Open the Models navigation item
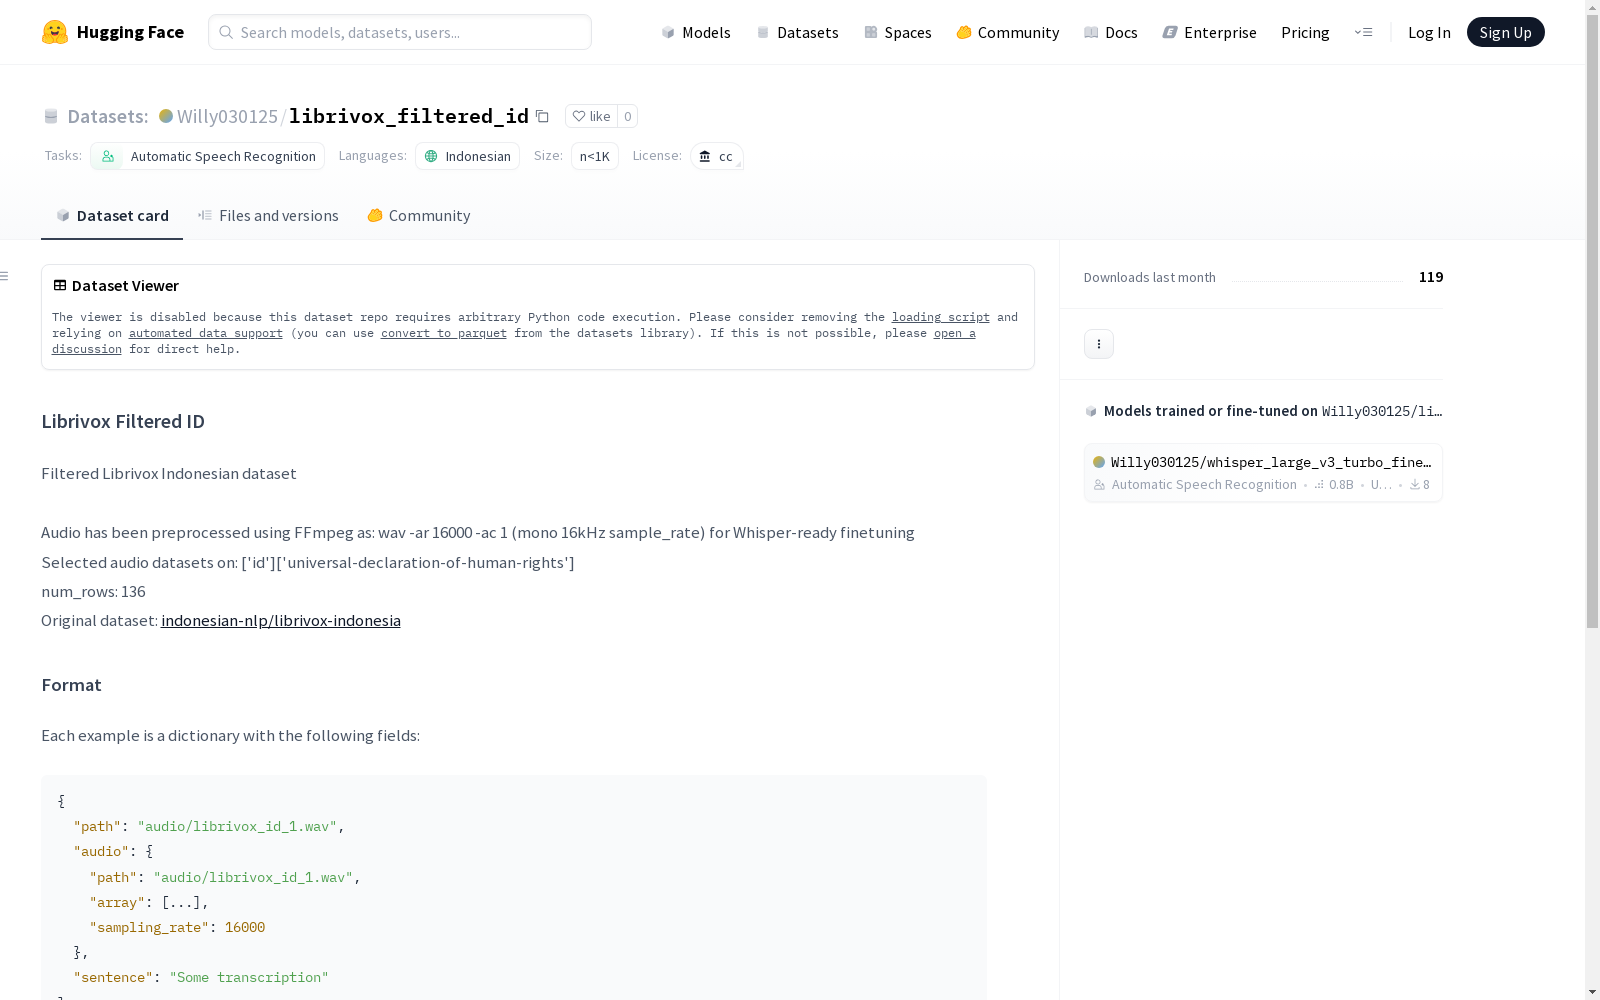 (x=696, y=32)
